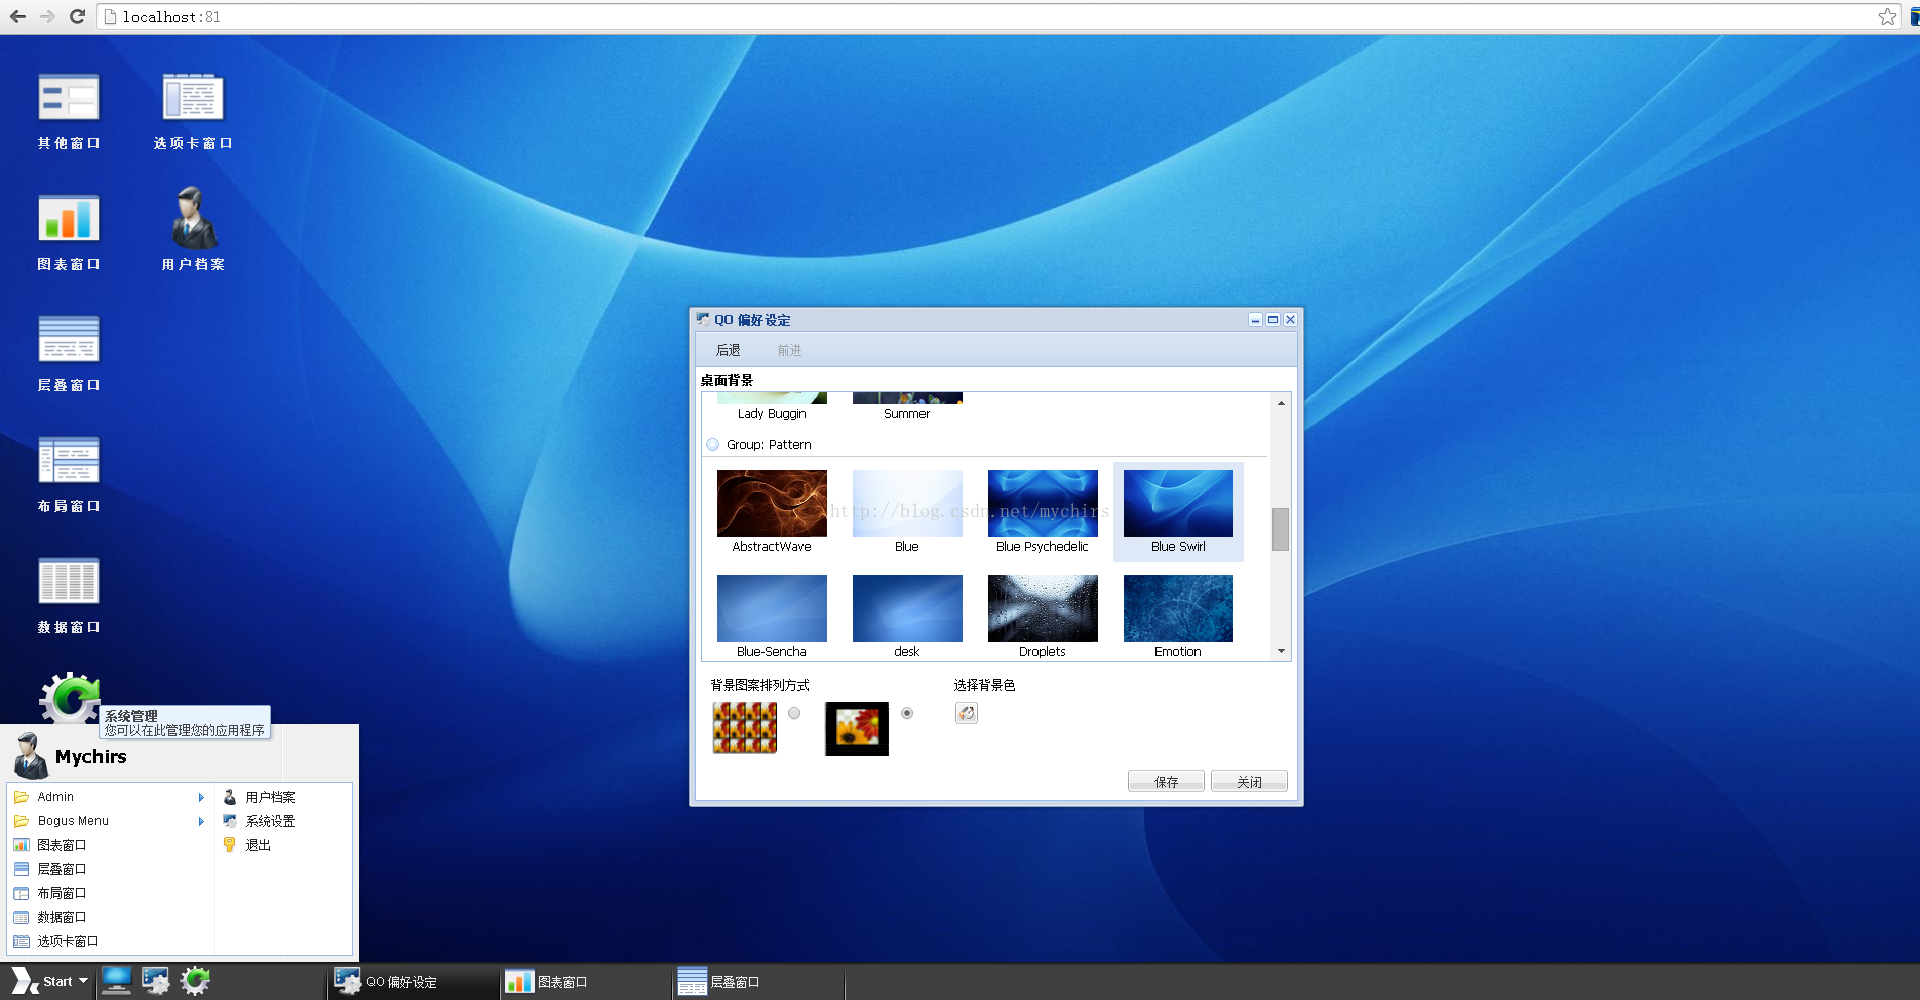The width and height of the screenshot is (1920, 1000).
Task: Click the 关闭 close button
Action: (x=1249, y=782)
